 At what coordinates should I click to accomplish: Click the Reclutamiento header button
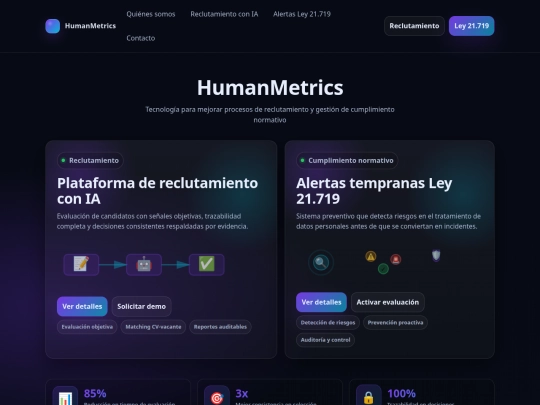(414, 26)
